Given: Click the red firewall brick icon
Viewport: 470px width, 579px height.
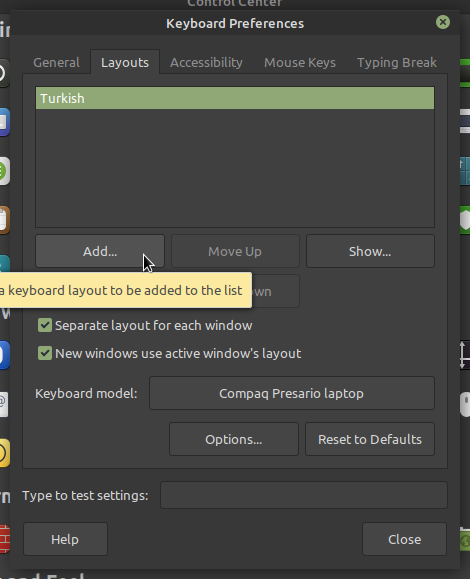Looking at the screenshot, I should pos(4,539).
